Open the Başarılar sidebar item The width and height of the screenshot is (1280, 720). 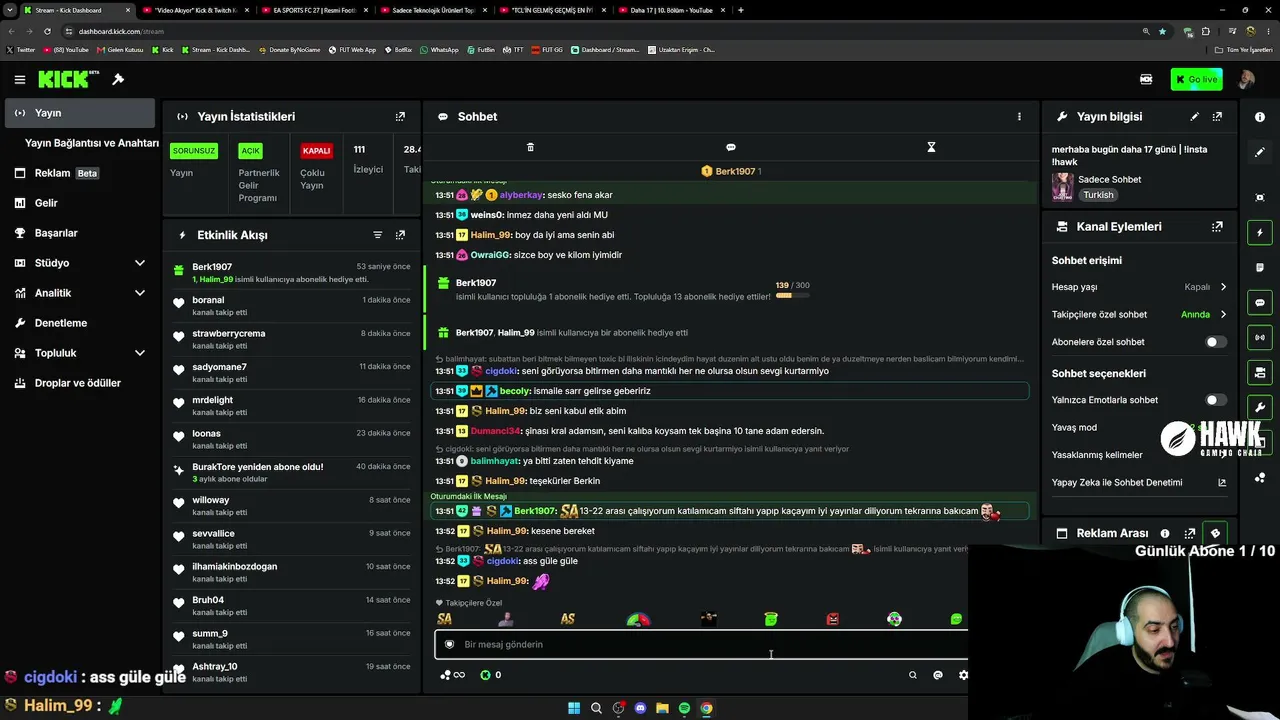[80, 233]
